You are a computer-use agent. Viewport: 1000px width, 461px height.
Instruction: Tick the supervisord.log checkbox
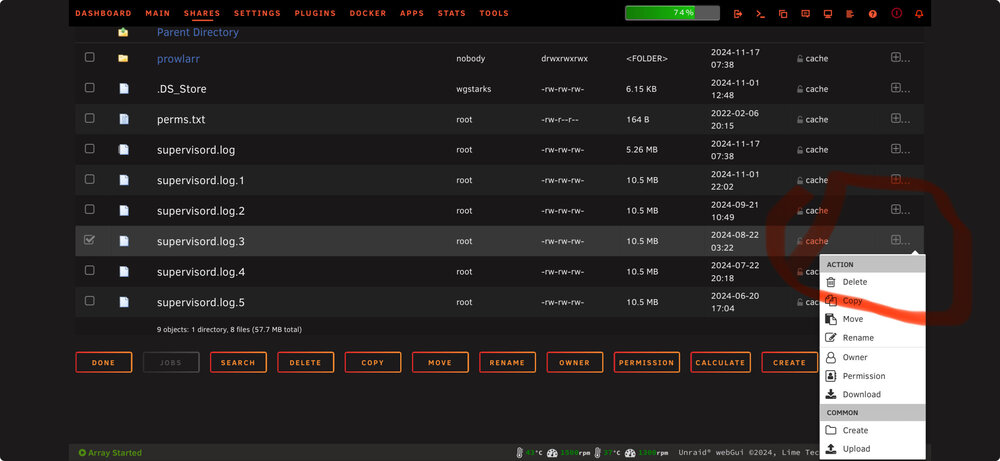(x=89, y=149)
